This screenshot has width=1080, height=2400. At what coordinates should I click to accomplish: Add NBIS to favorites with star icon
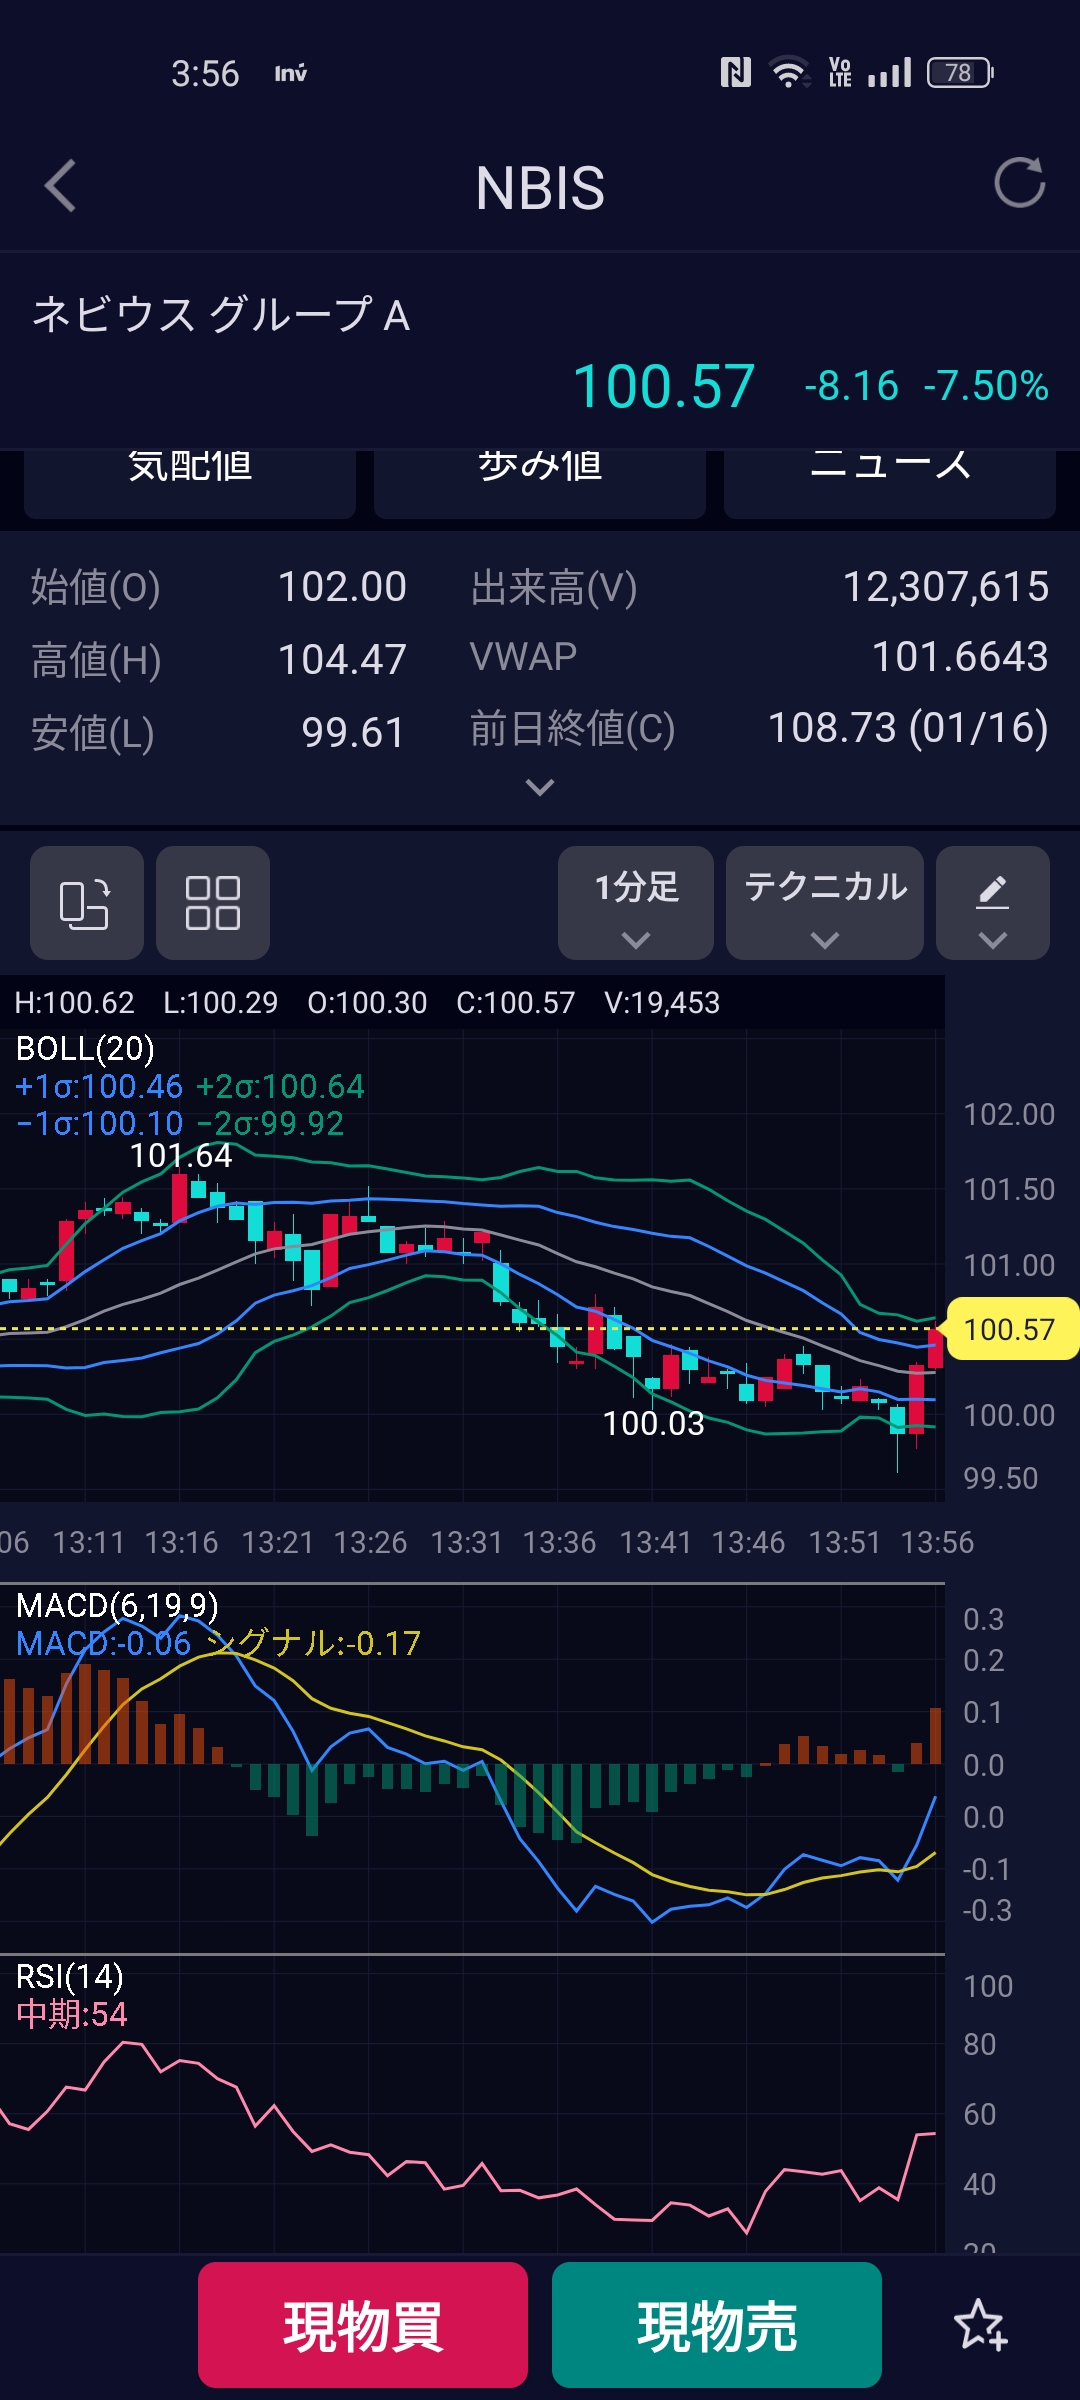(x=980, y=2325)
